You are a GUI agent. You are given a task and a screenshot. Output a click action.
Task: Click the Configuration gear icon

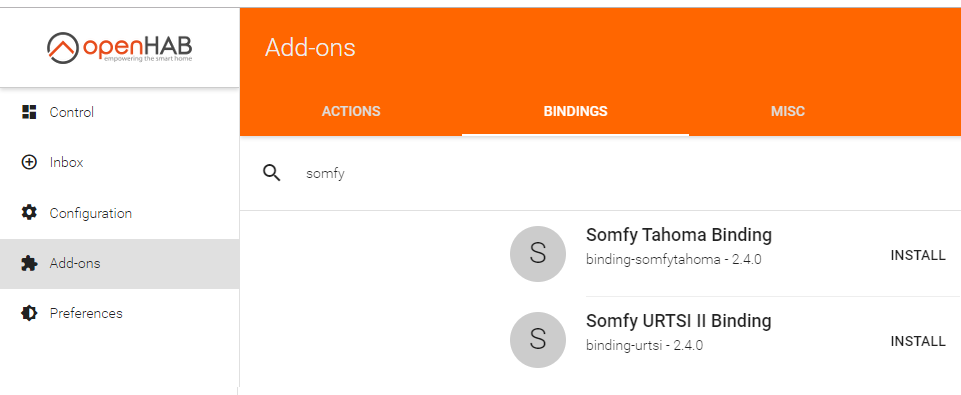click(29, 213)
